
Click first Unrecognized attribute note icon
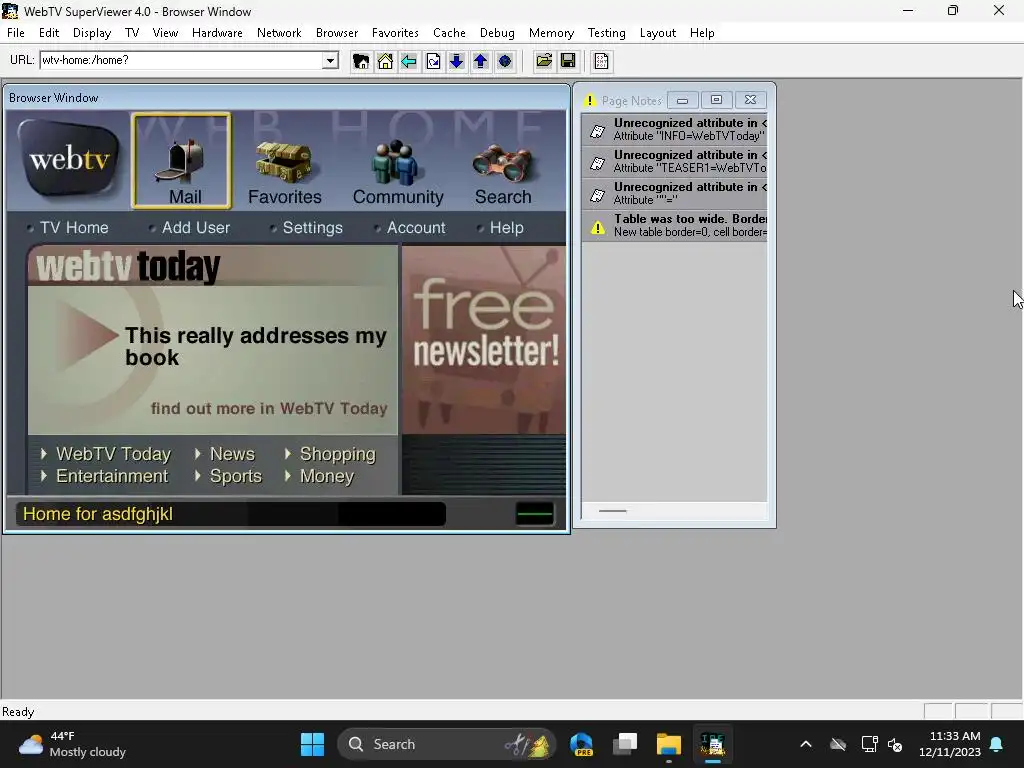(x=597, y=130)
